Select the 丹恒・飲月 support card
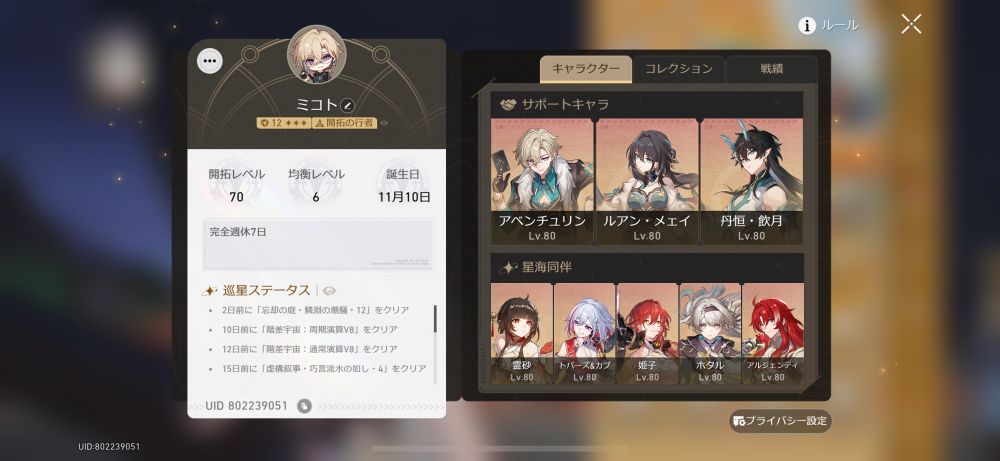 click(751, 181)
